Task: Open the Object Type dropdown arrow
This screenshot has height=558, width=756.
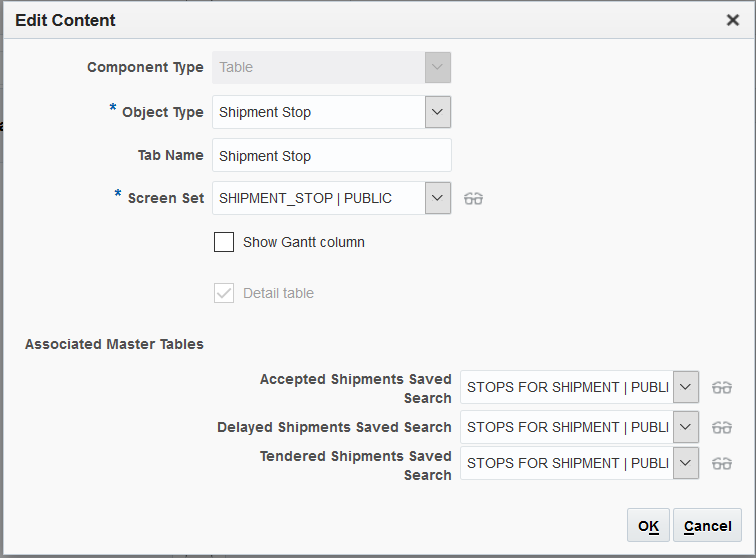Action: [x=438, y=112]
